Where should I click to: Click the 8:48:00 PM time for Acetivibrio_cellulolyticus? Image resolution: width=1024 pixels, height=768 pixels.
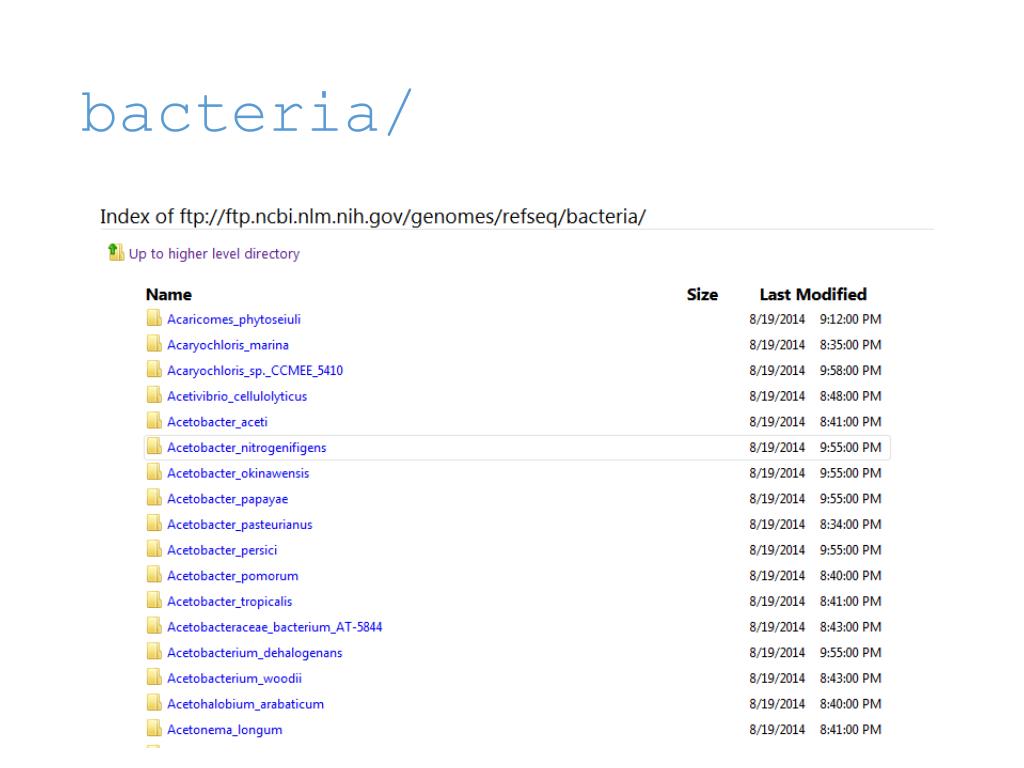point(850,396)
